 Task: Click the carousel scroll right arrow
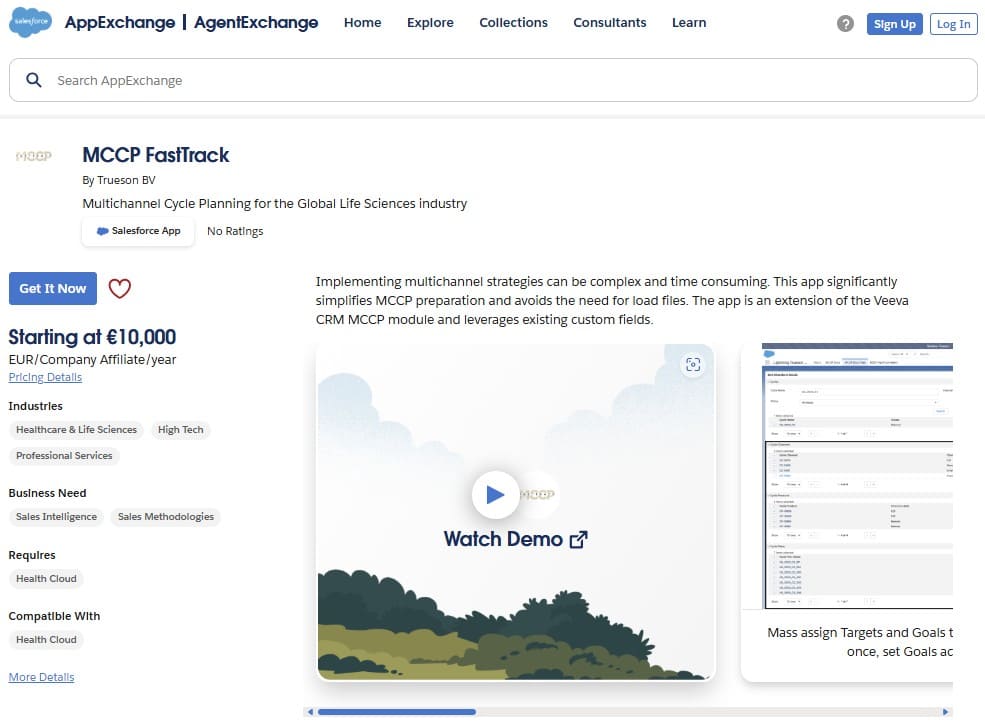click(x=945, y=712)
